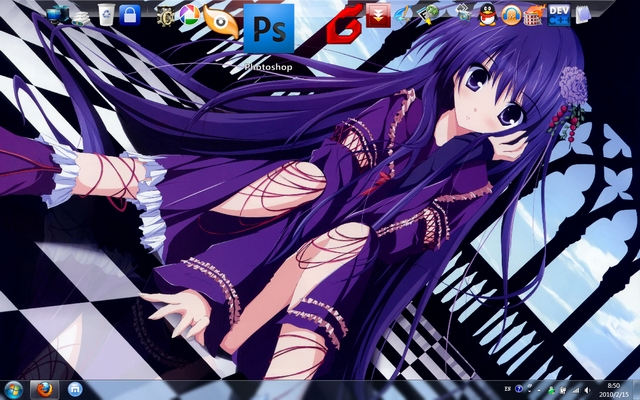Open the volume speaker tray icon
This screenshot has height=400, width=640.
tap(587, 390)
